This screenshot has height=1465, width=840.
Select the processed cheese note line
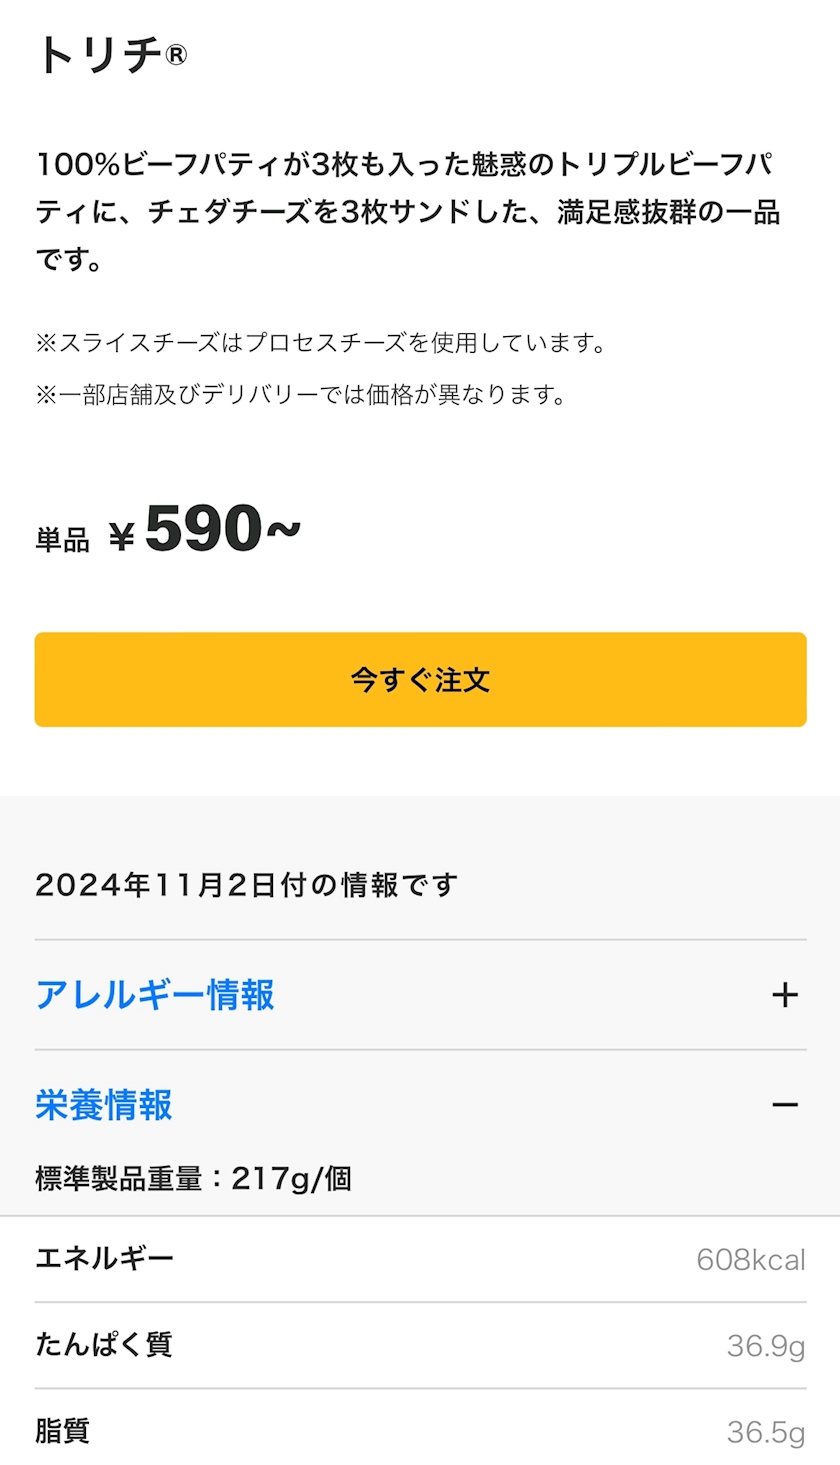coord(322,343)
